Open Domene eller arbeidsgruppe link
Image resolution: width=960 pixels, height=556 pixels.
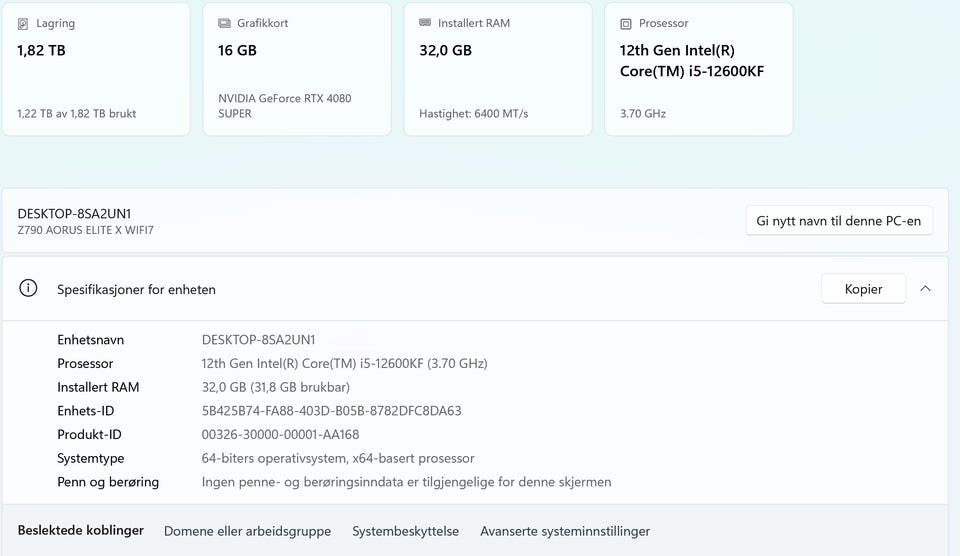(247, 531)
